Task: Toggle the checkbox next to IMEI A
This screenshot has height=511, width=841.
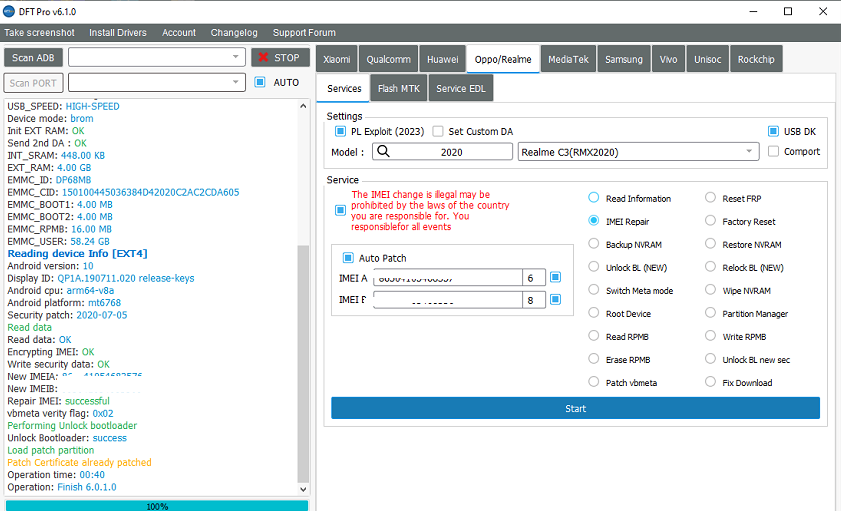Action: (x=556, y=277)
